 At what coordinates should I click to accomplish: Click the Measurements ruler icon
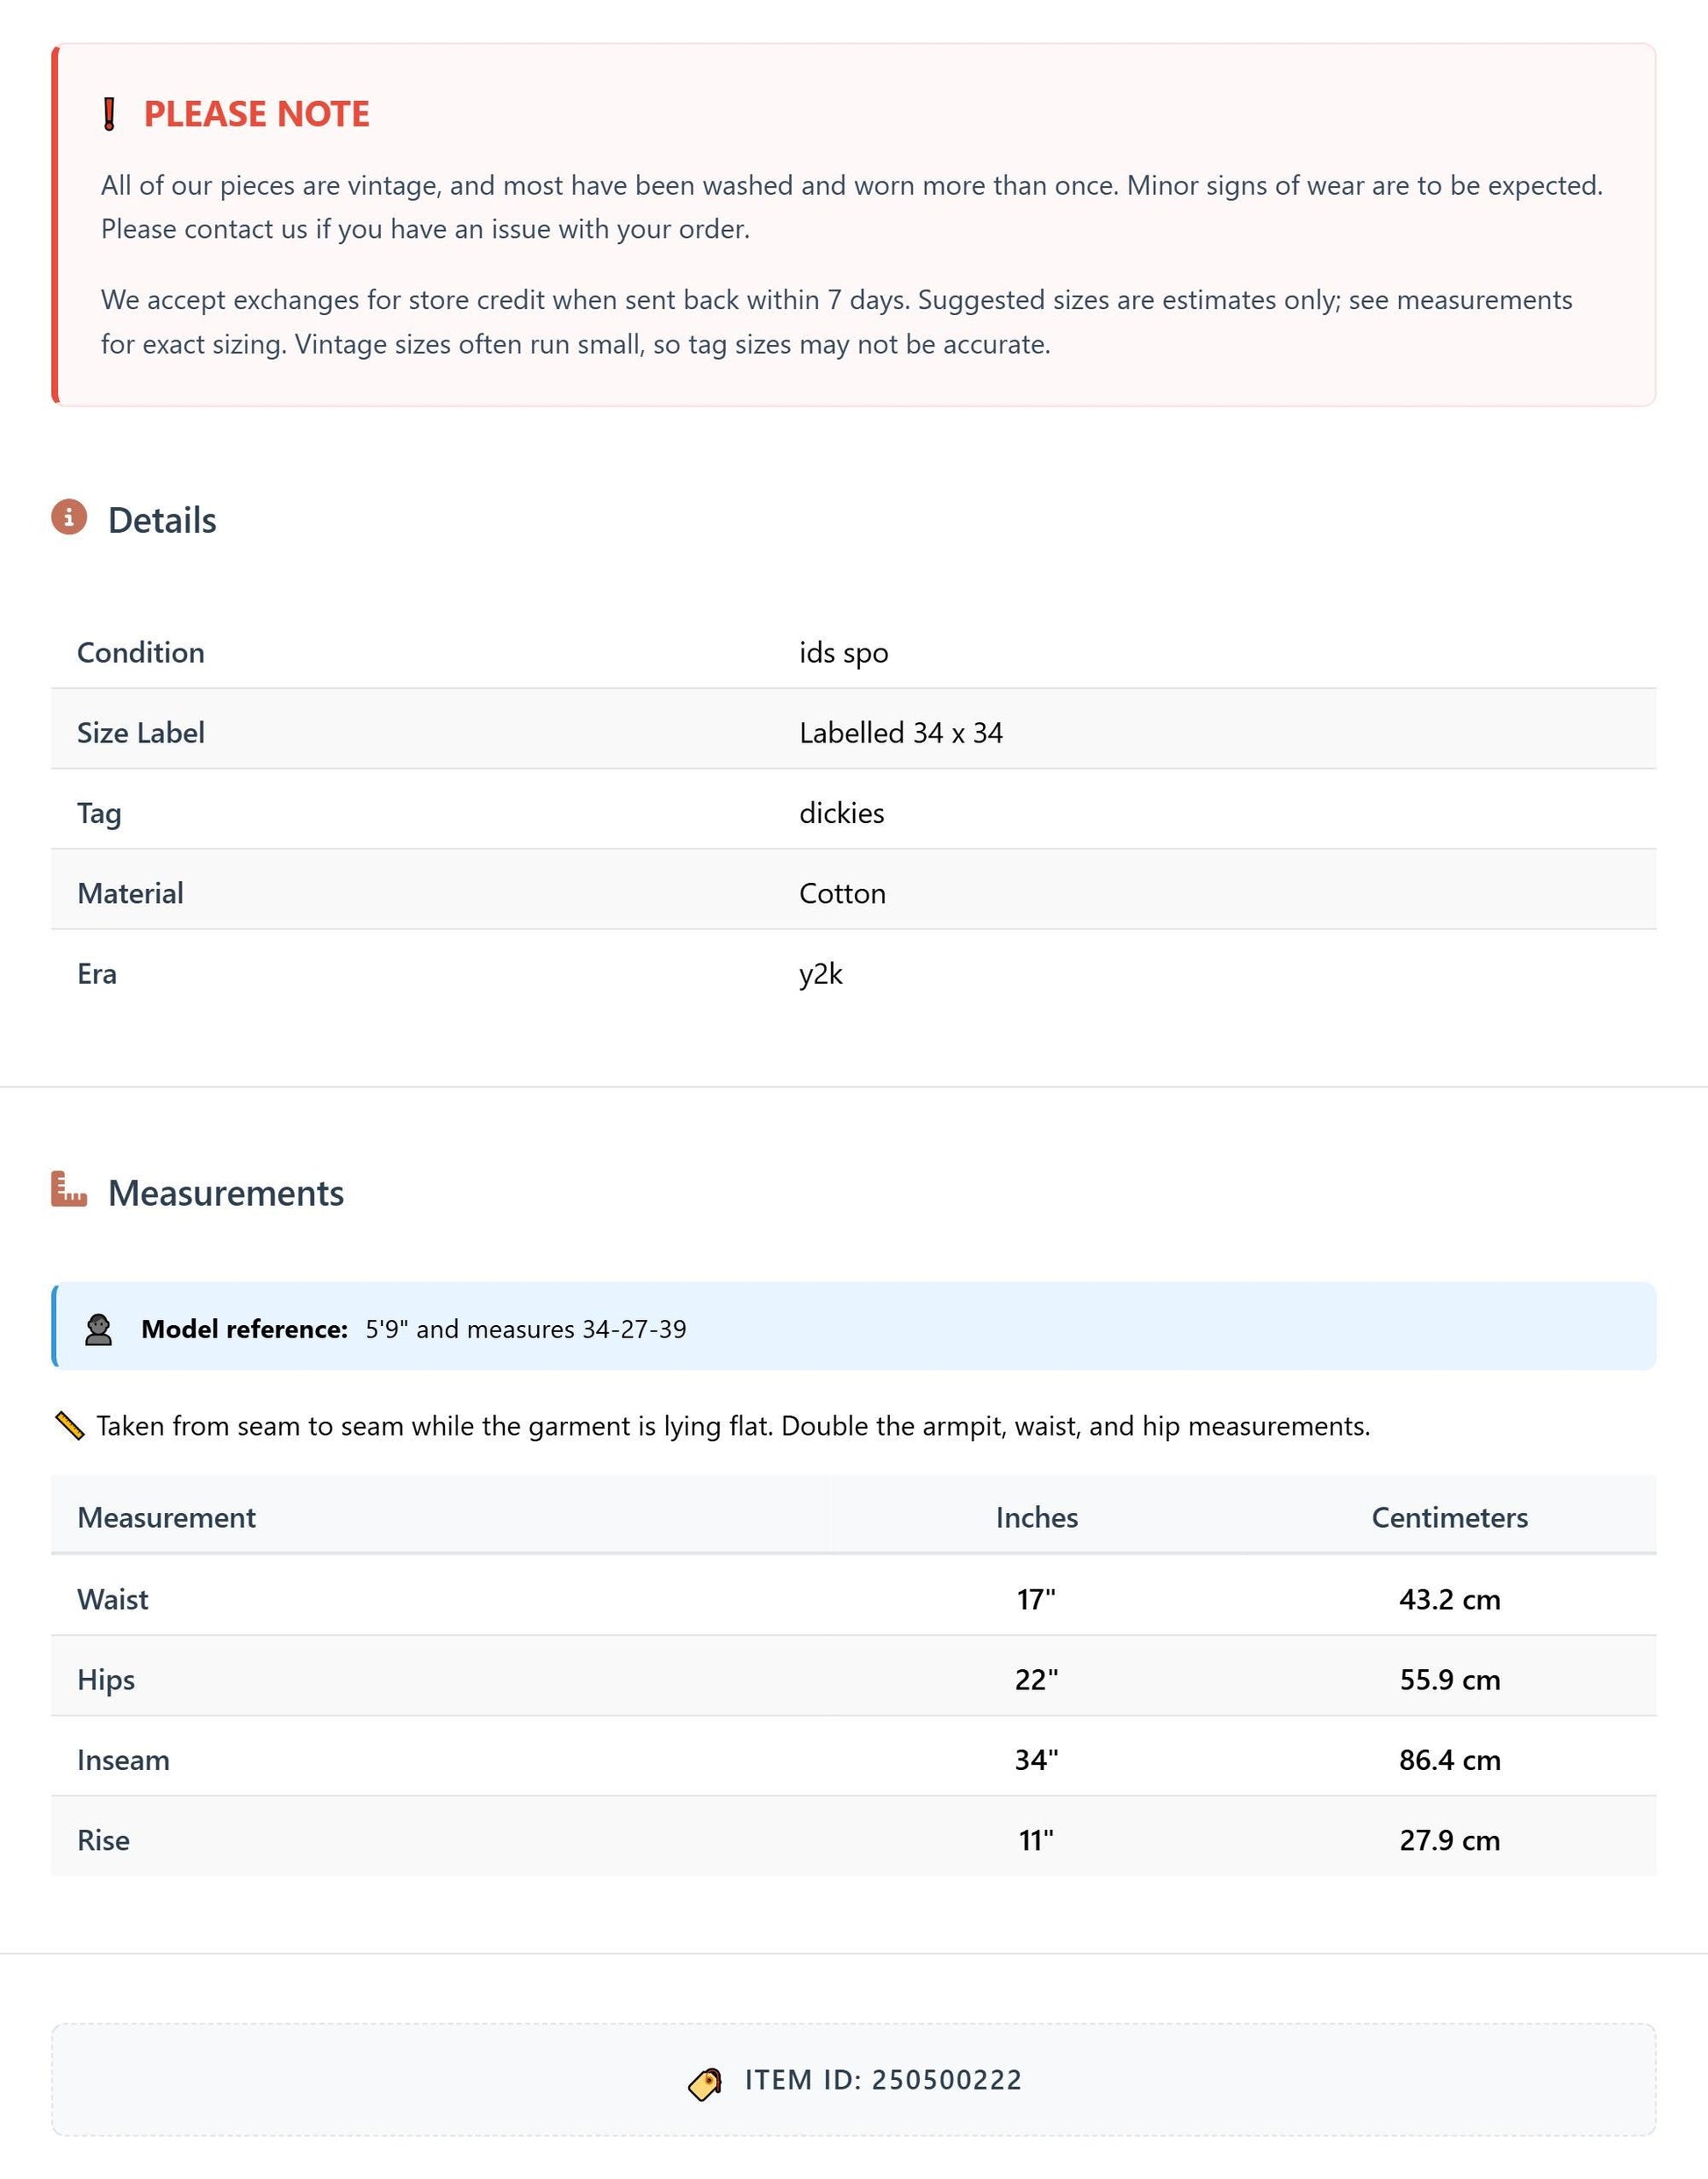(x=69, y=1189)
